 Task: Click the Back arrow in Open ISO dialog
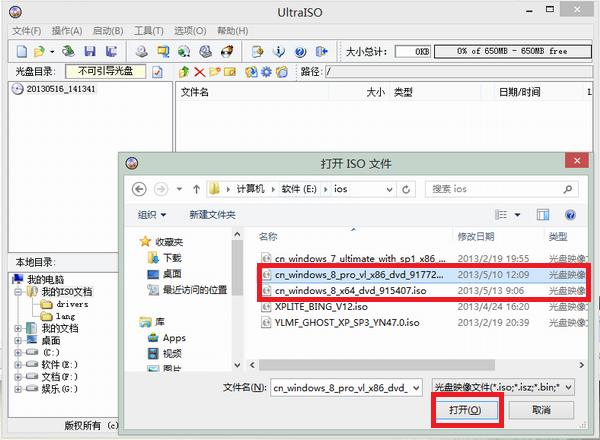point(139,189)
